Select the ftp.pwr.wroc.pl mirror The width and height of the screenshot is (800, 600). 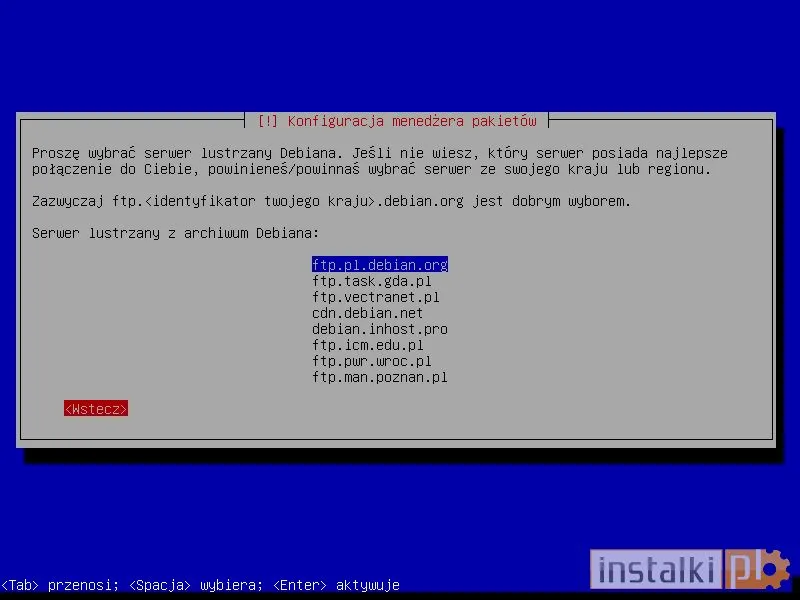[x=374, y=361]
